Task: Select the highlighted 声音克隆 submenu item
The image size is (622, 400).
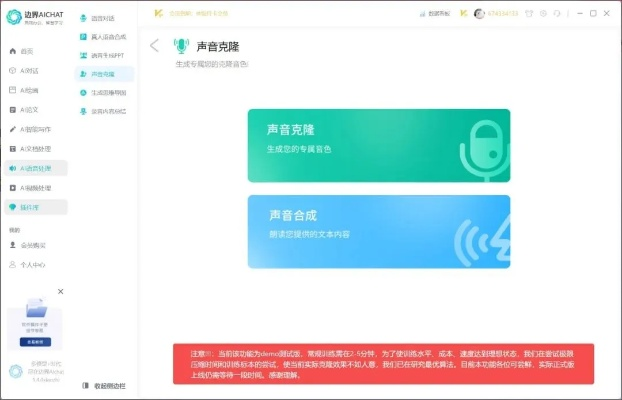Action: 104,74
